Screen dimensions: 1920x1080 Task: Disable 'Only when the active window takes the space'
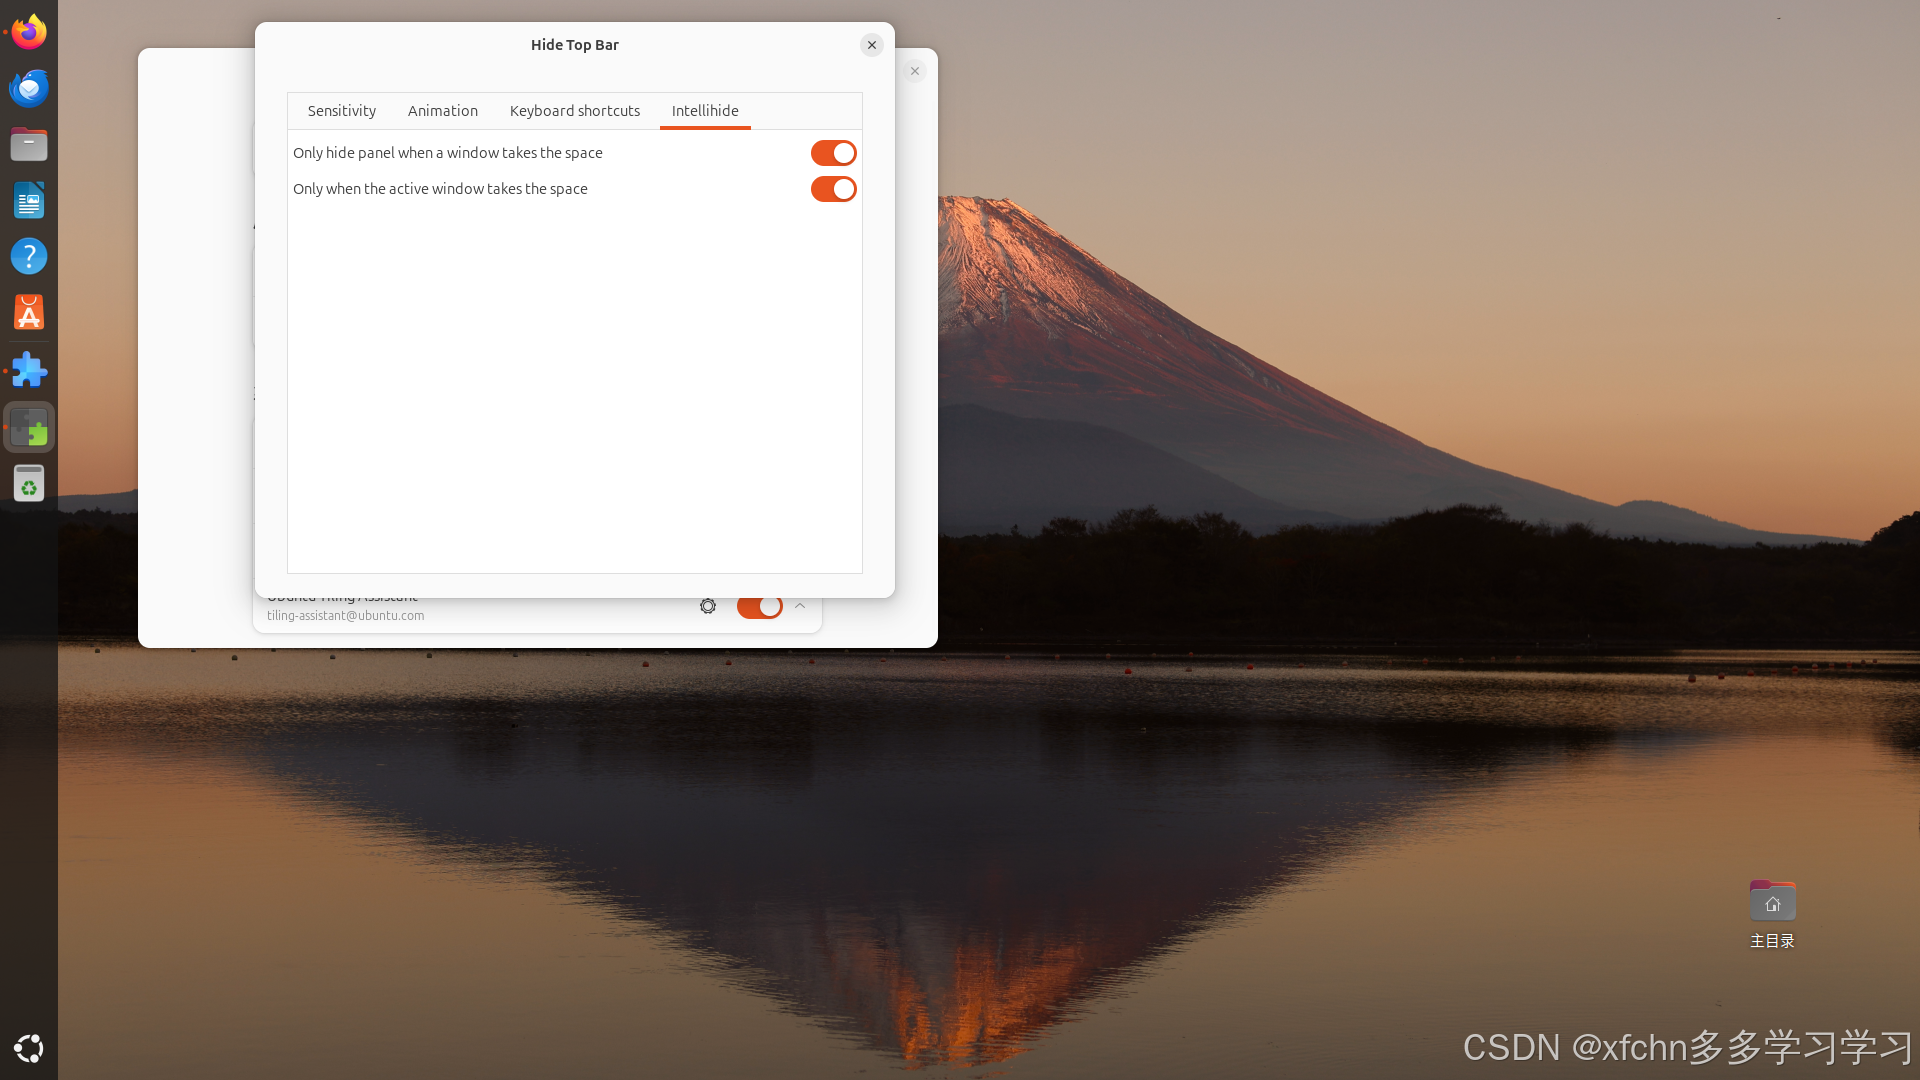pos(833,187)
